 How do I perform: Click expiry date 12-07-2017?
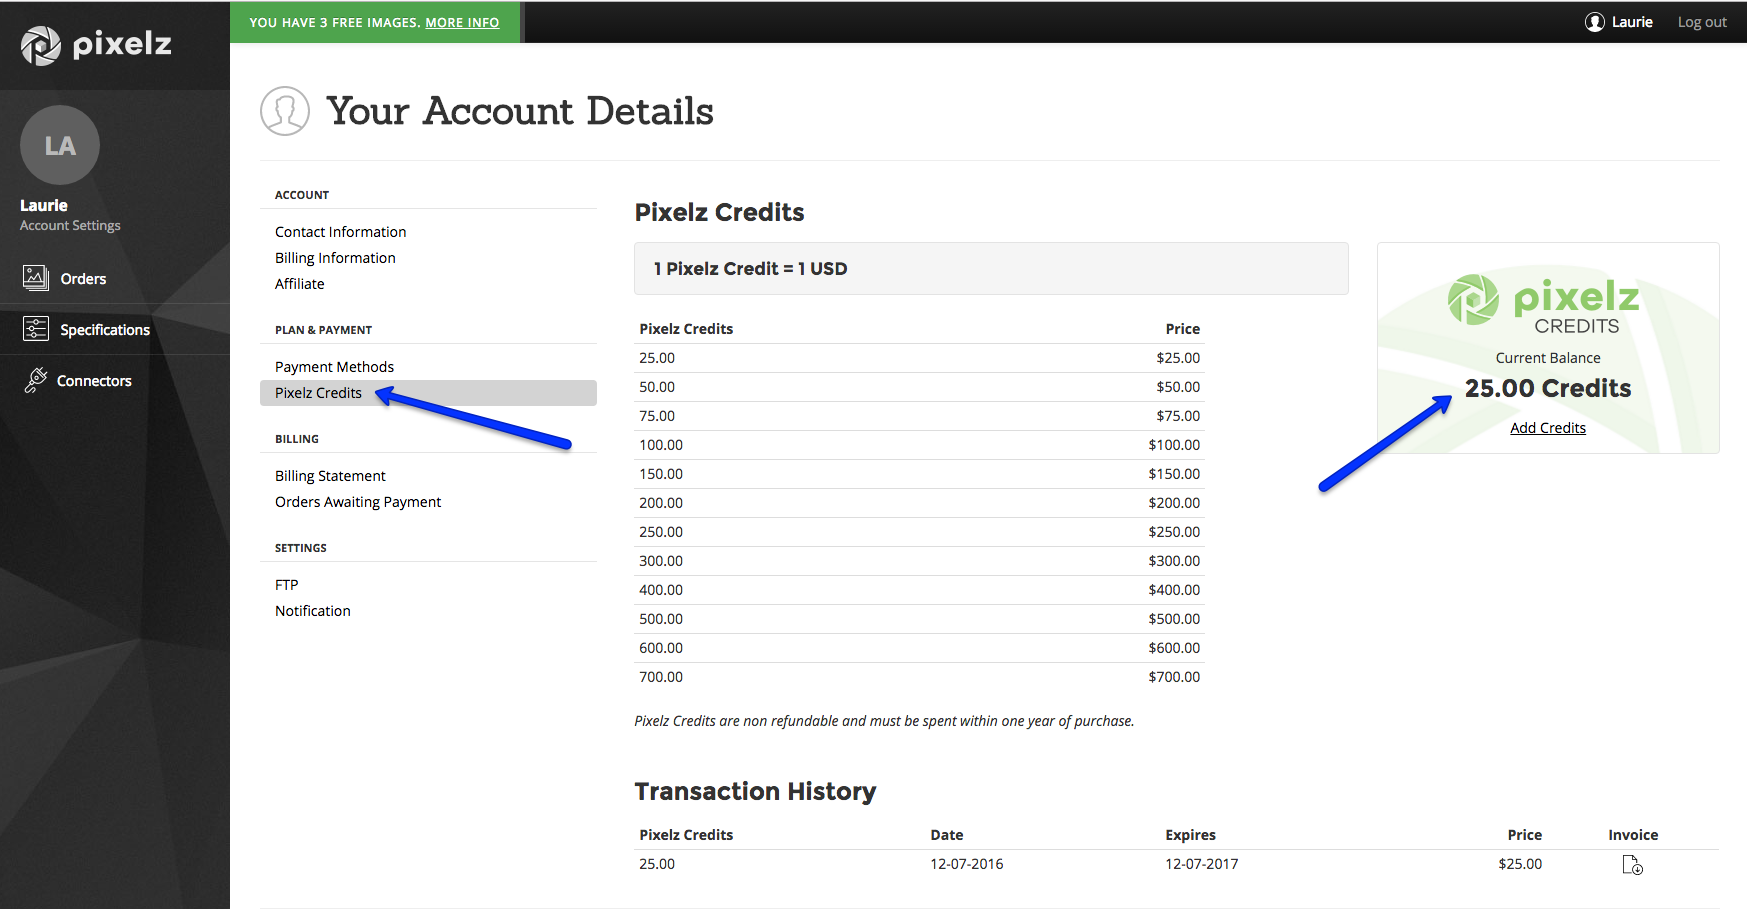click(1202, 864)
